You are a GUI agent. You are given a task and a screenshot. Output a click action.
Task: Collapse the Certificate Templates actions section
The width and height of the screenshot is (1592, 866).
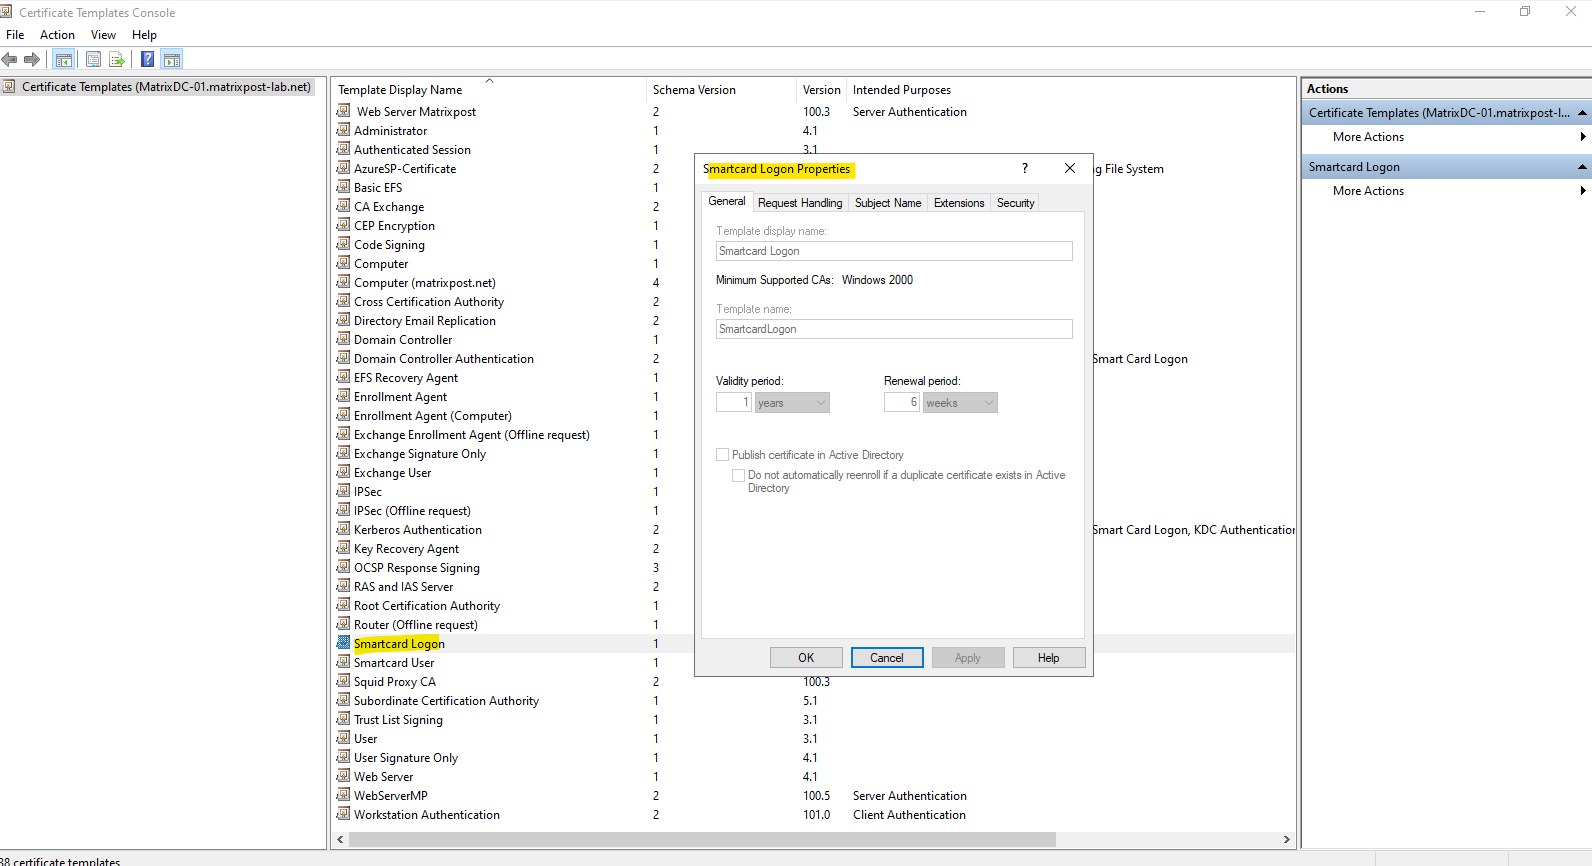[1582, 113]
